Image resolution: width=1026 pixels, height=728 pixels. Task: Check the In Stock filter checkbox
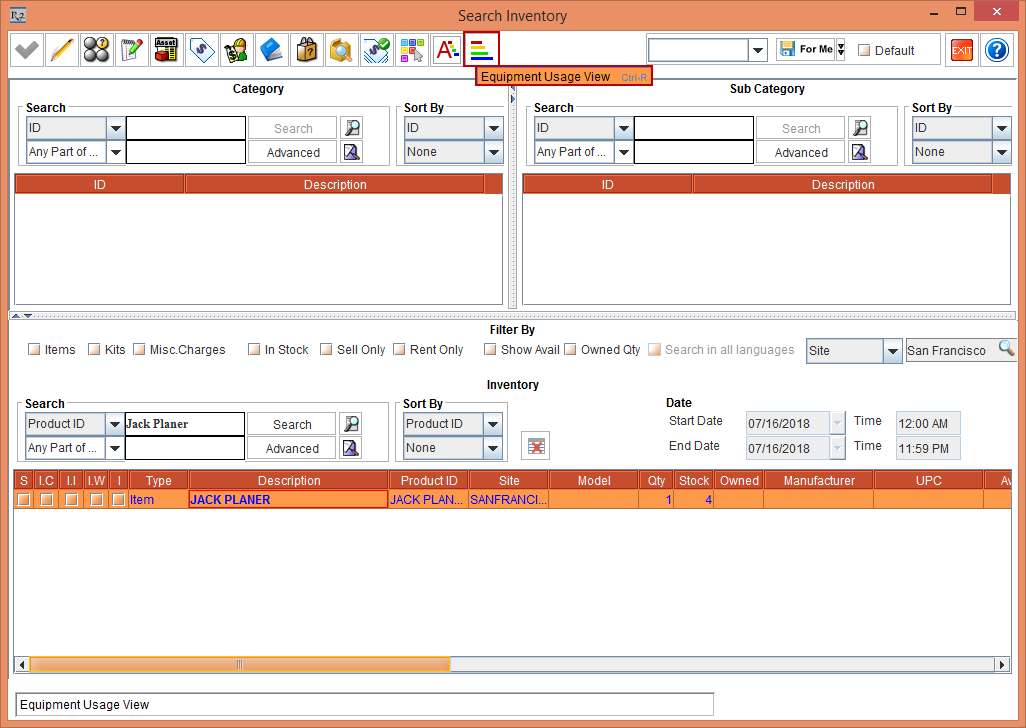point(255,350)
